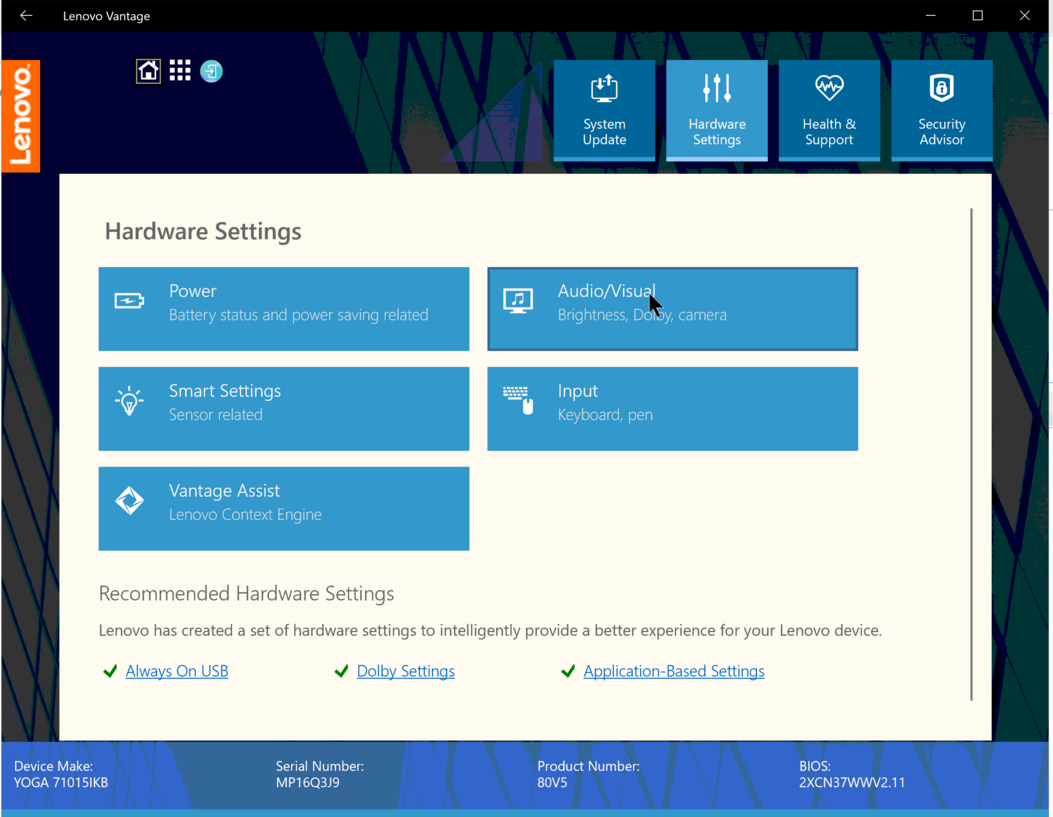1053x817 pixels.
Task: Open the Vantage Assist tile
Action: click(284, 509)
